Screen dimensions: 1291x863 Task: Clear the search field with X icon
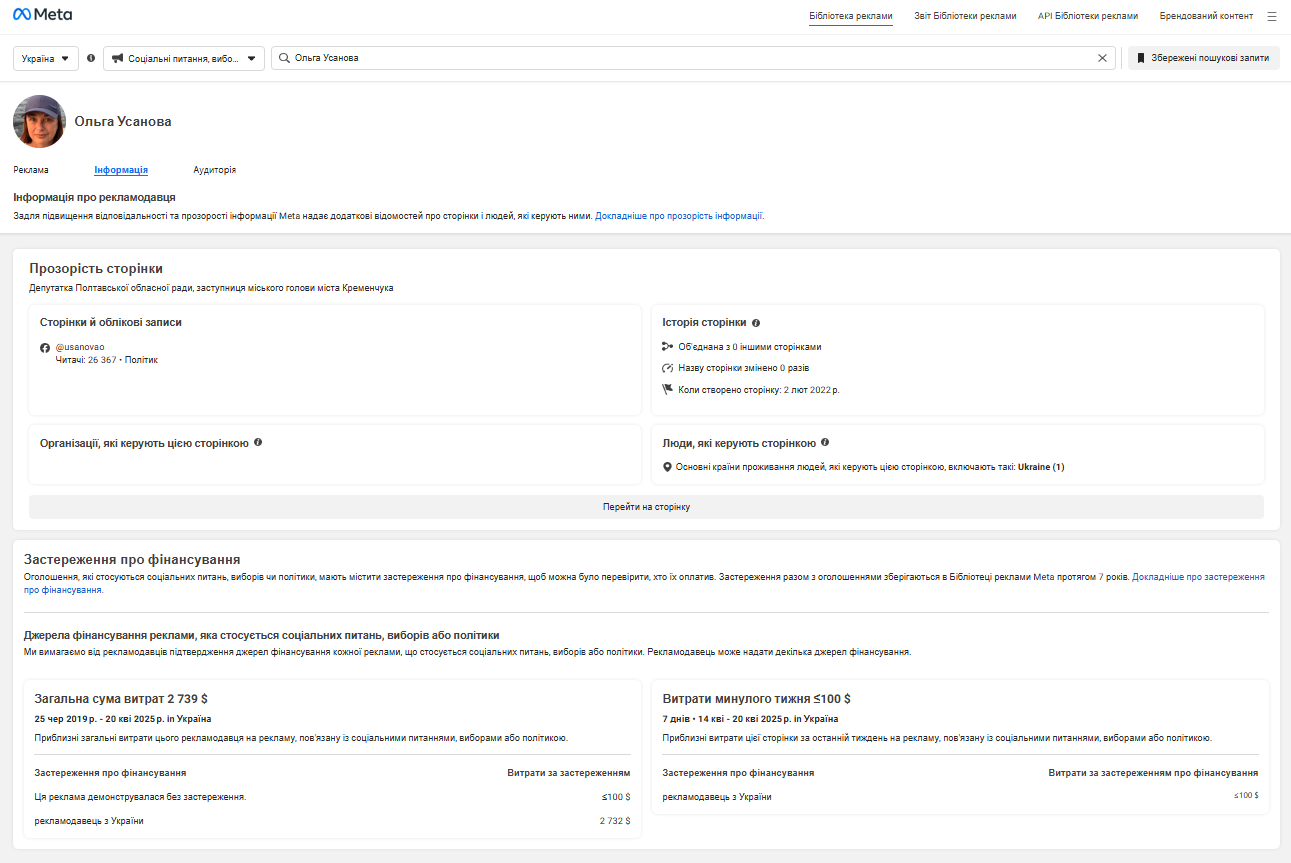1102,58
